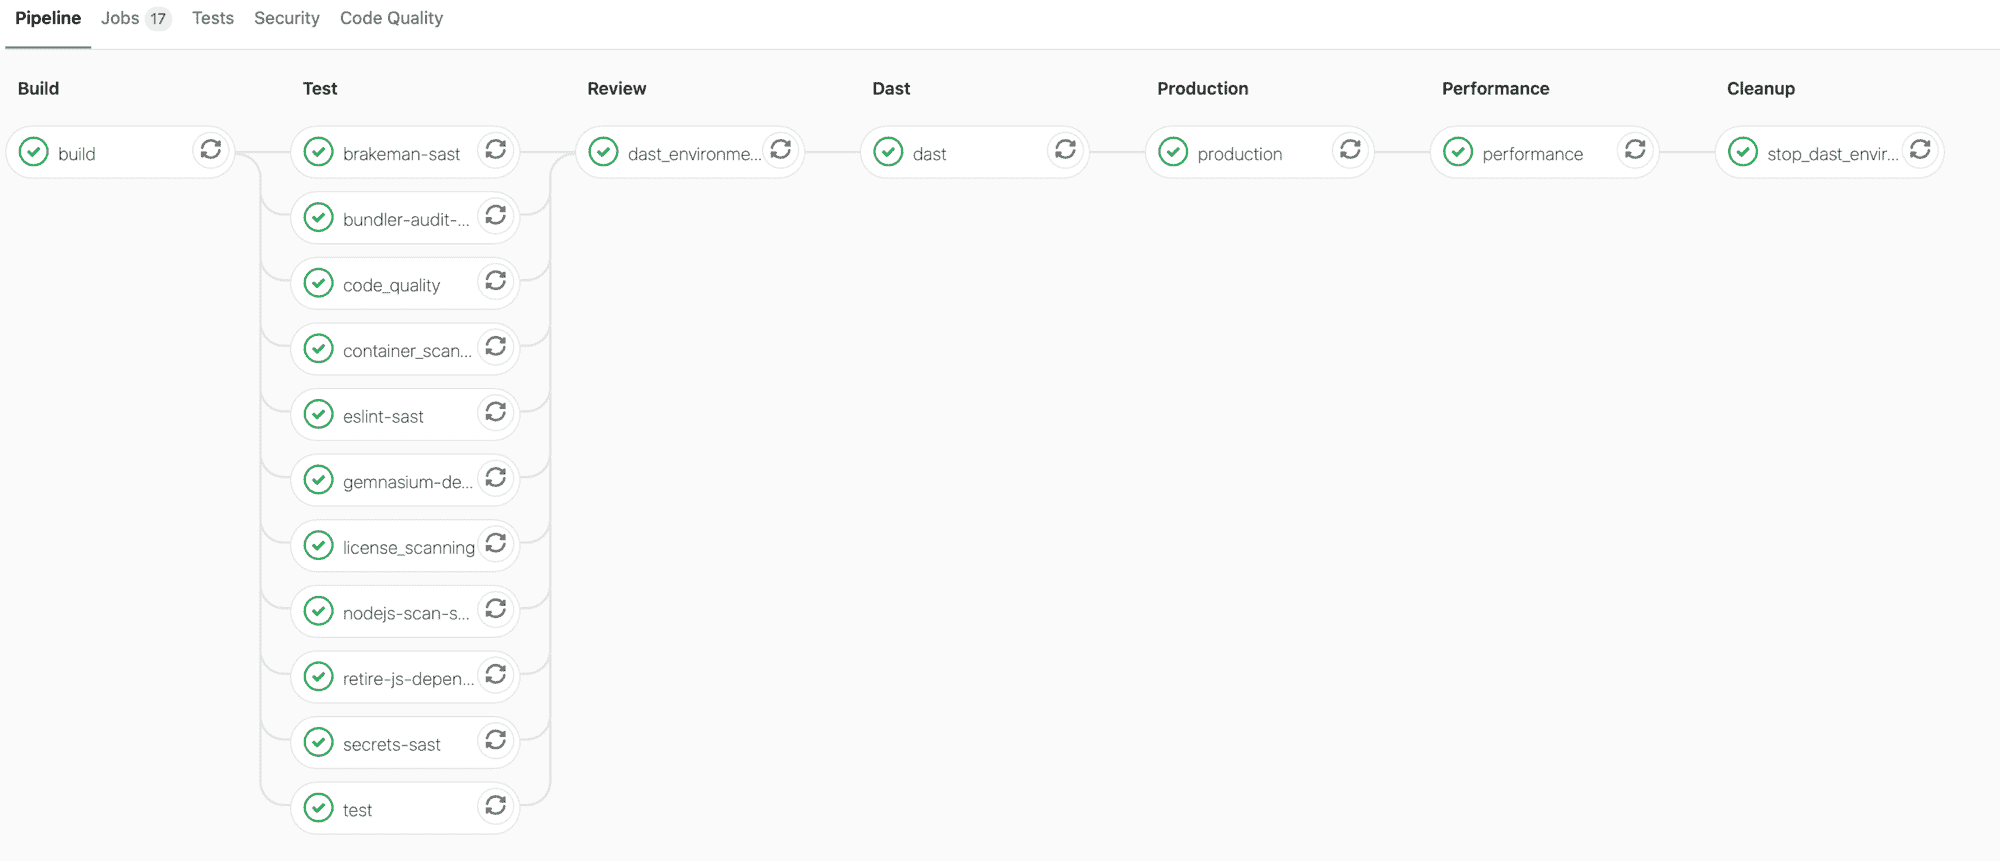This screenshot has height=861, width=2000.
Task: Rerun the license_scanning job
Action: (495, 544)
